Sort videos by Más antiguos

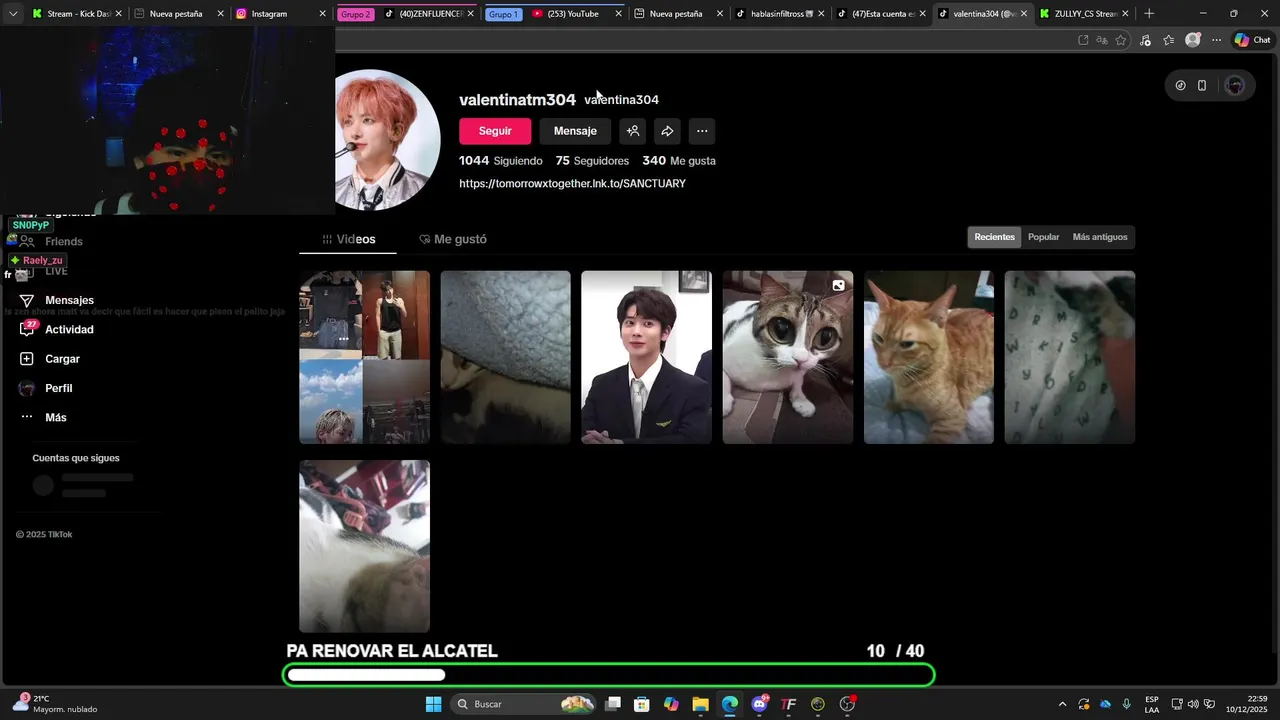(x=1100, y=237)
